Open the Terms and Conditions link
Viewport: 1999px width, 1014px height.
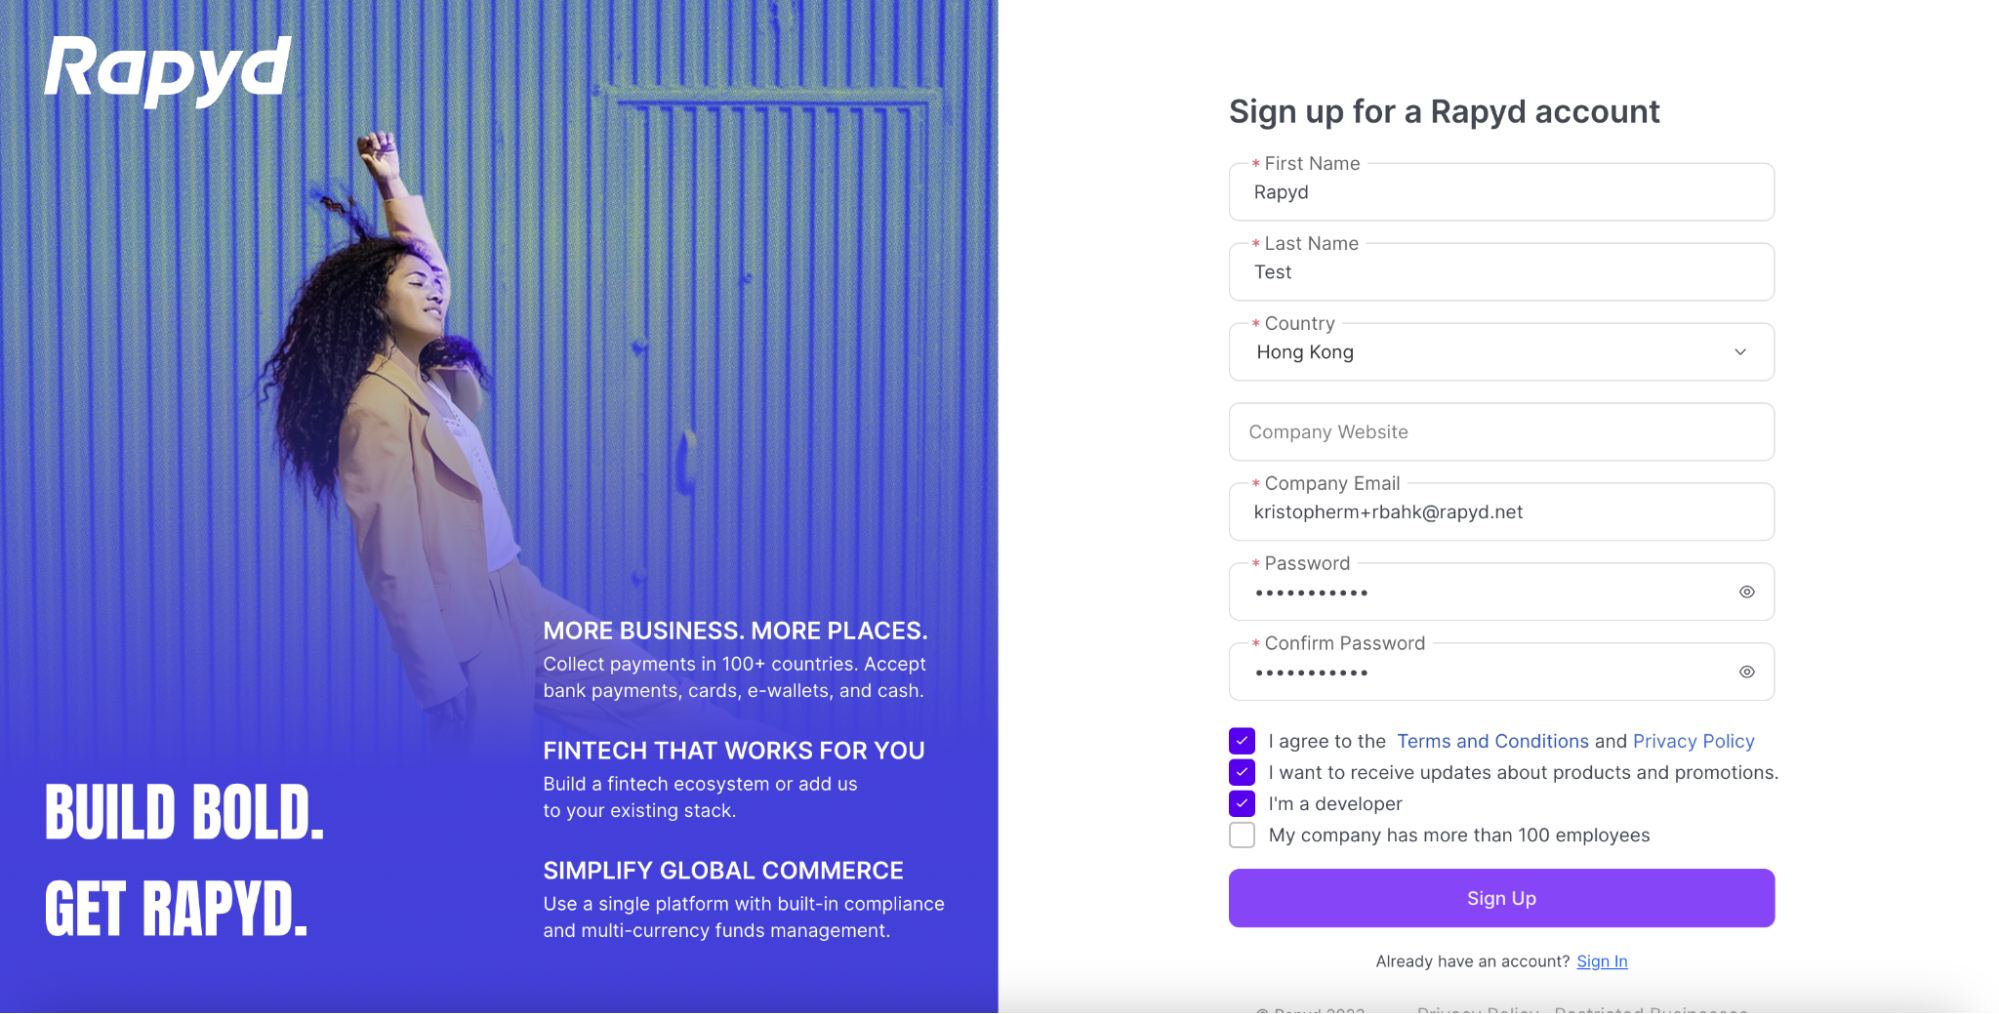[x=1492, y=741]
